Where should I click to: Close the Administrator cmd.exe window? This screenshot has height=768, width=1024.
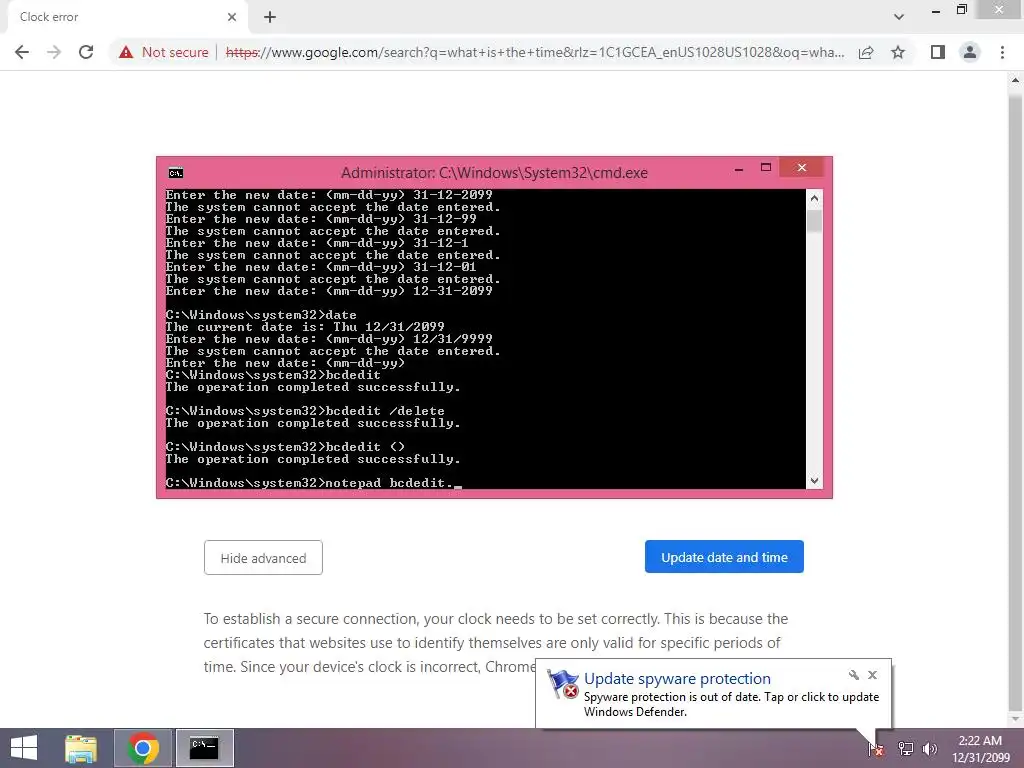(x=801, y=168)
